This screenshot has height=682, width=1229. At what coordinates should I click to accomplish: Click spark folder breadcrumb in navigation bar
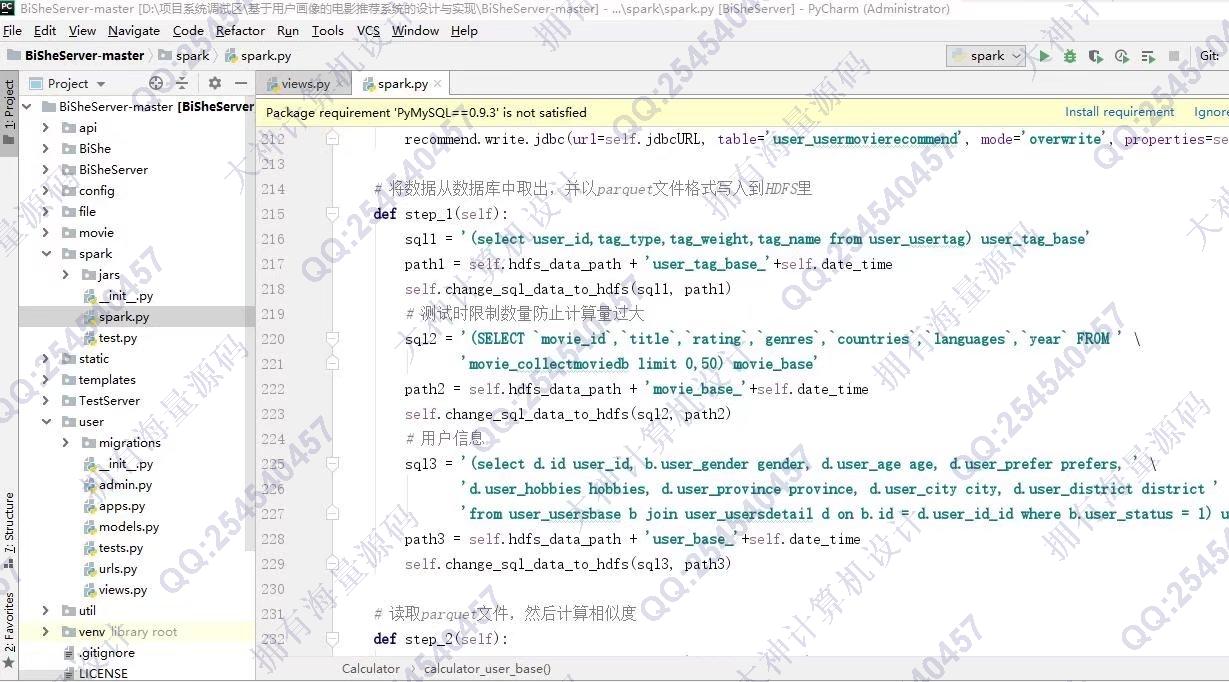click(184, 56)
